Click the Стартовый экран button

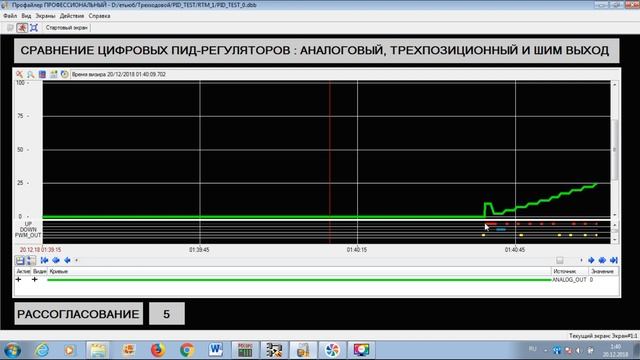click(x=67, y=28)
